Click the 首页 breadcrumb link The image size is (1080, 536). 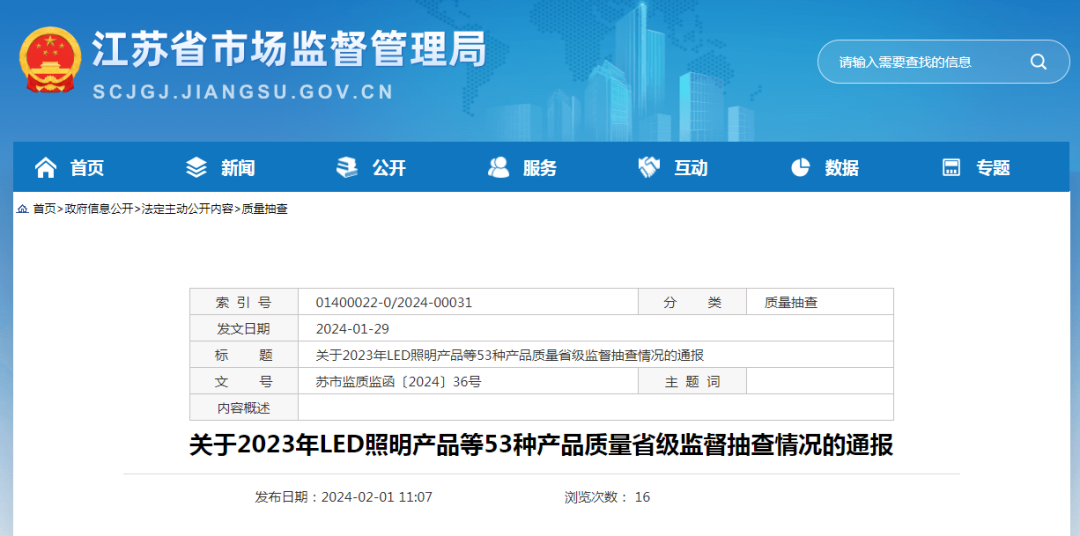pos(44,209)
